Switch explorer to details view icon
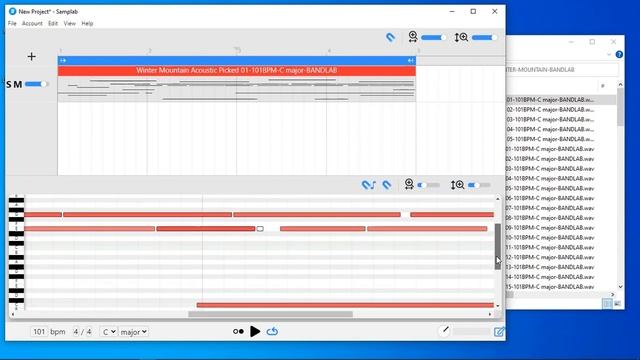The height and width of the screenshot is (360, 640). pyautogui.click(x=607, y=303)
